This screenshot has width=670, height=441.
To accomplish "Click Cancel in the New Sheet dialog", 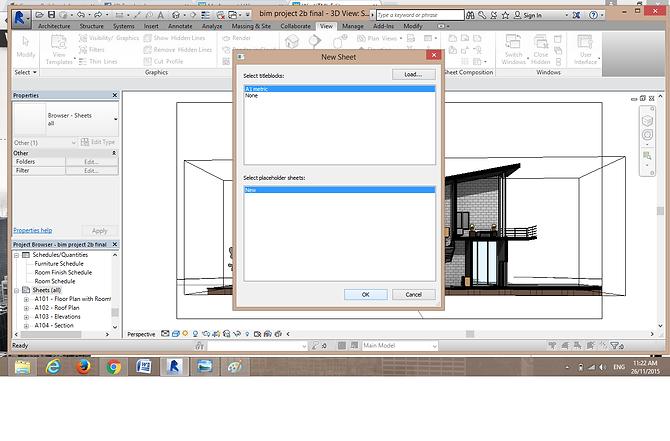I will [413, 294].
